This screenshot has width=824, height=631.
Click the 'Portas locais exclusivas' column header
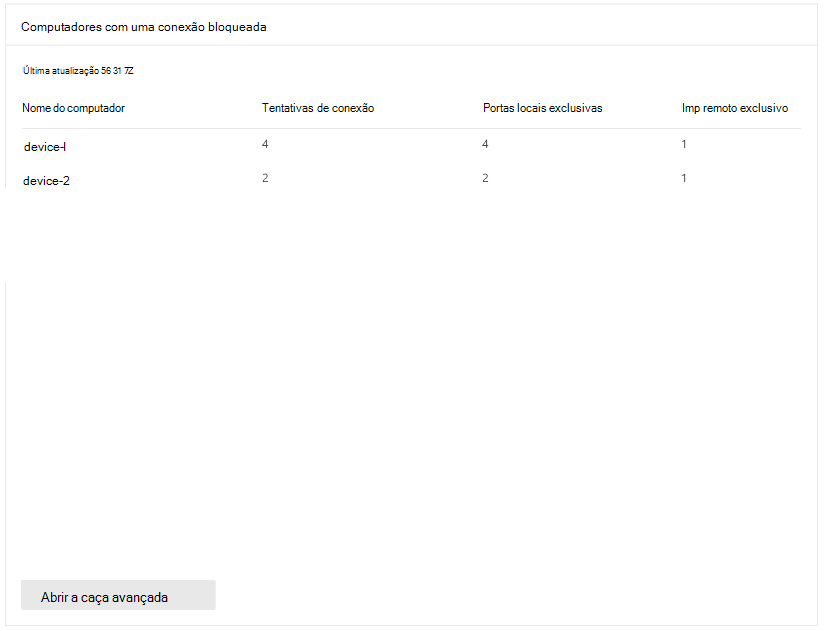pos(543,108)
